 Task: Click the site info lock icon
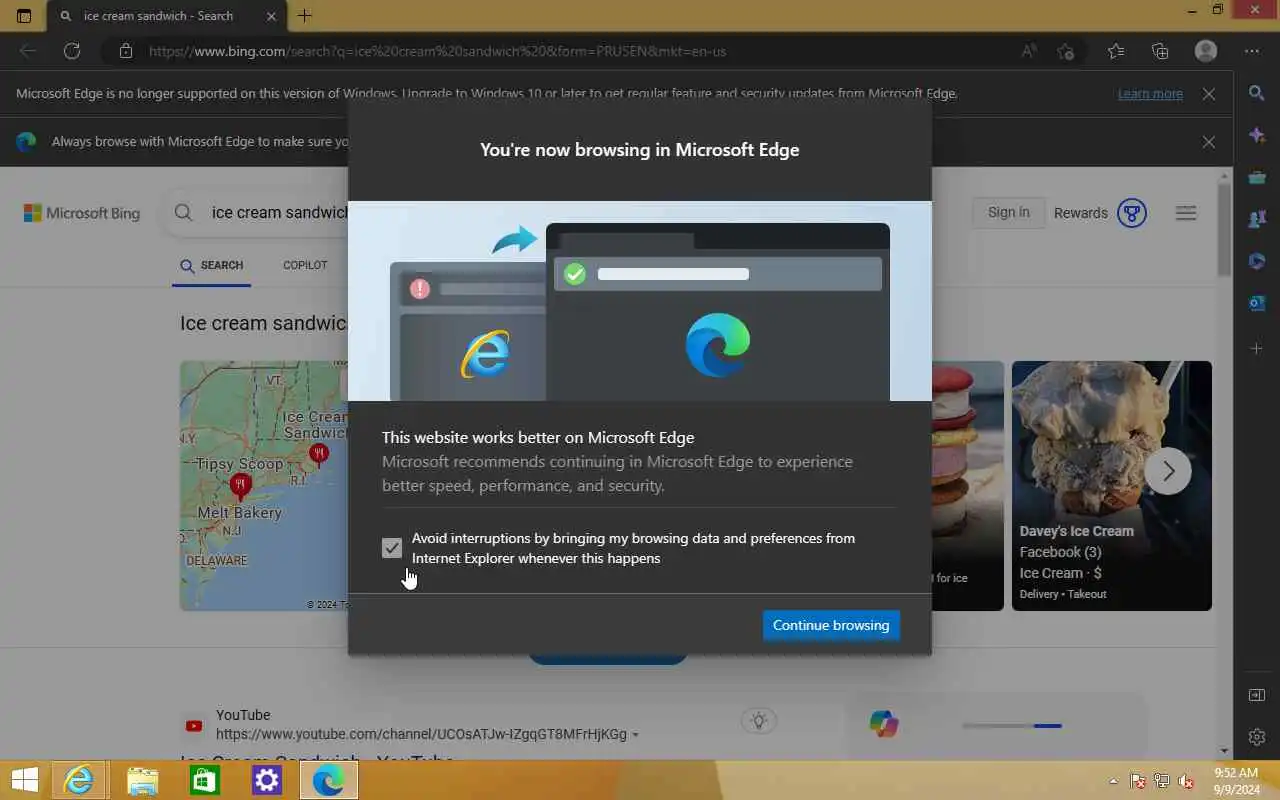124,51
